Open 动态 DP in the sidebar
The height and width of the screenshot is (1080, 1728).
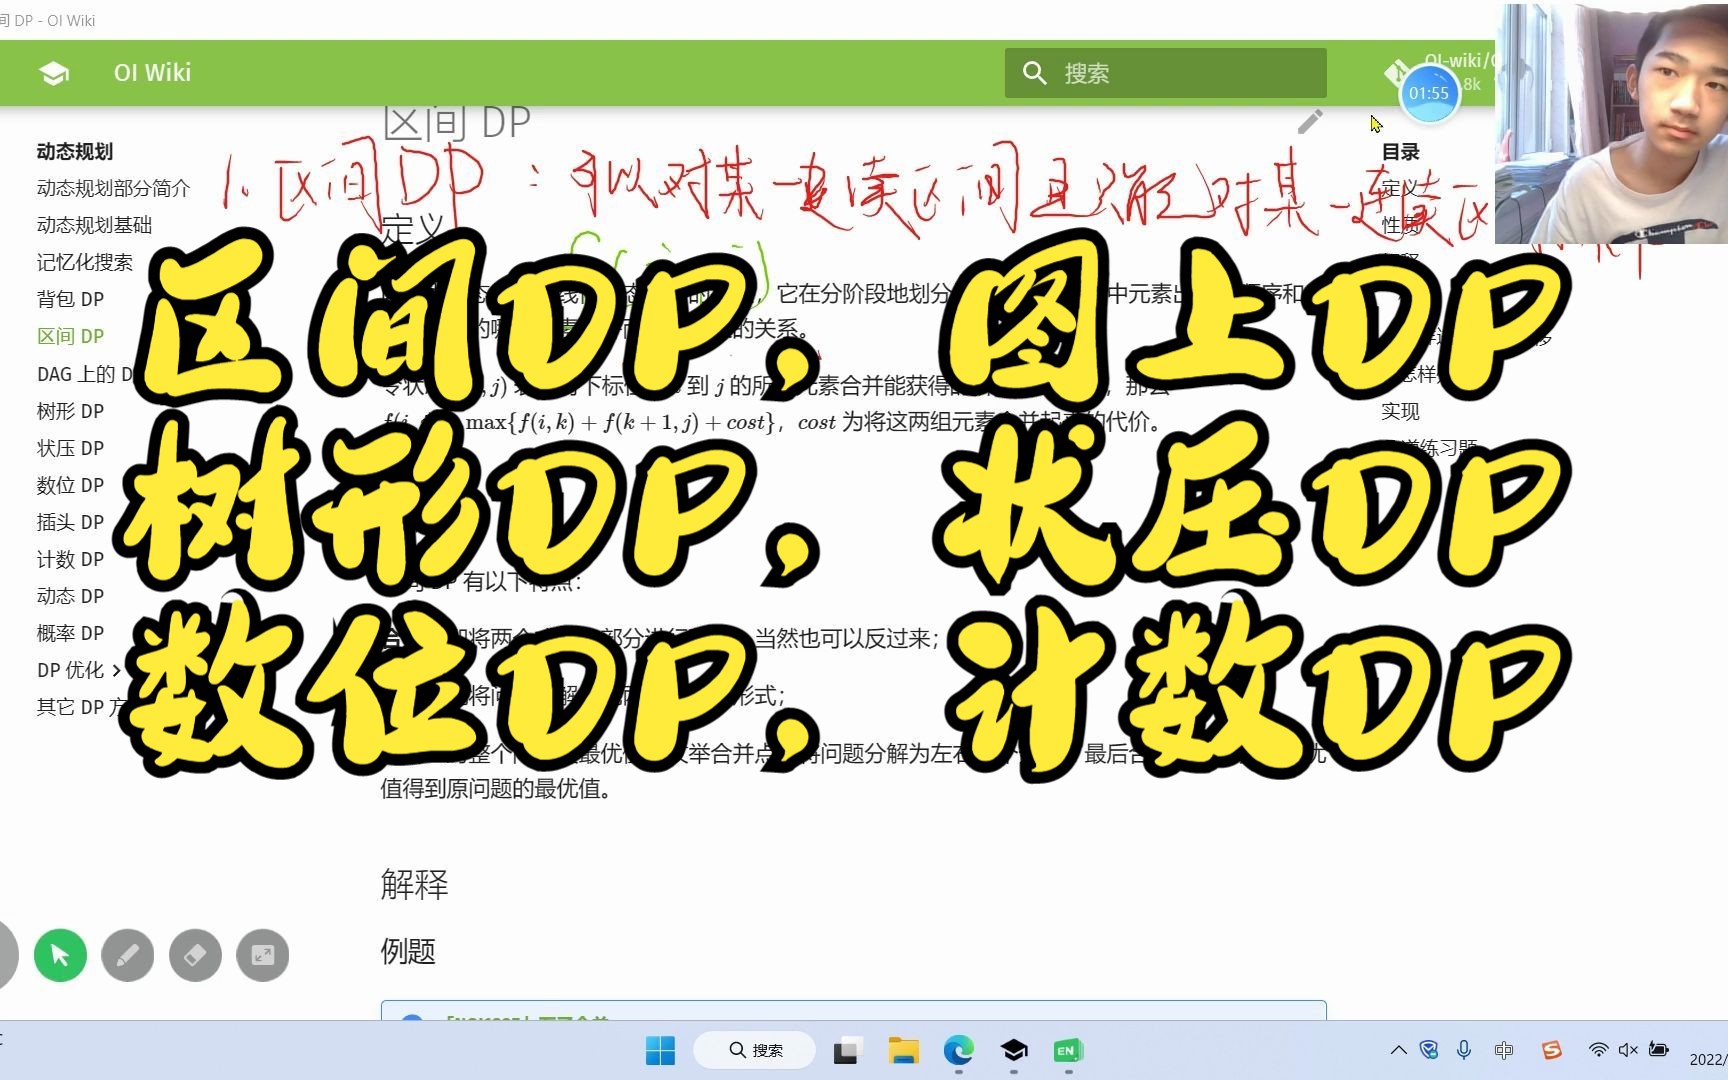70,596
